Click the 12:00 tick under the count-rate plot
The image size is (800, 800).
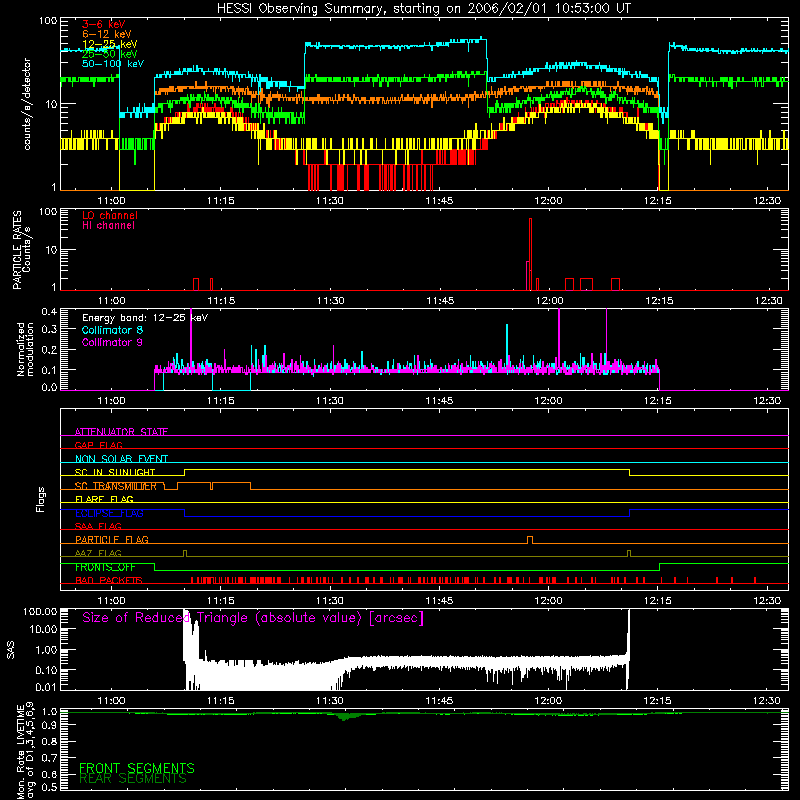(548, 201)
